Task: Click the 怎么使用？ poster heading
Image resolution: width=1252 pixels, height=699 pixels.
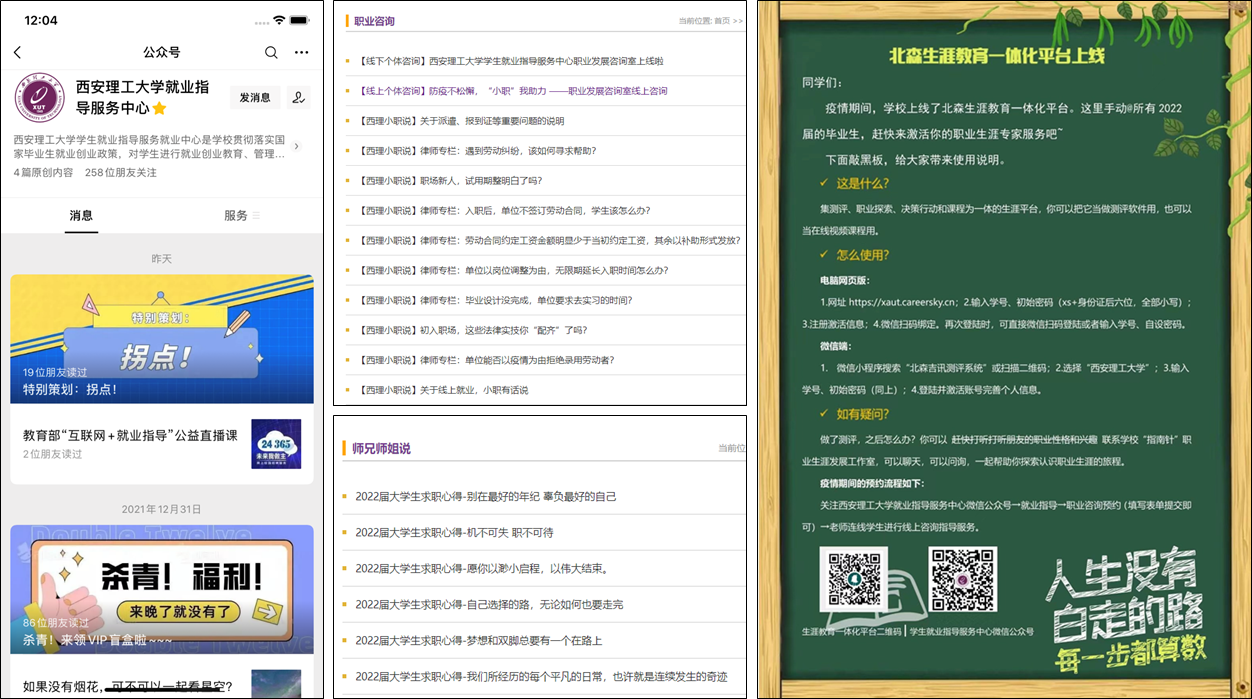Action: 862,255
